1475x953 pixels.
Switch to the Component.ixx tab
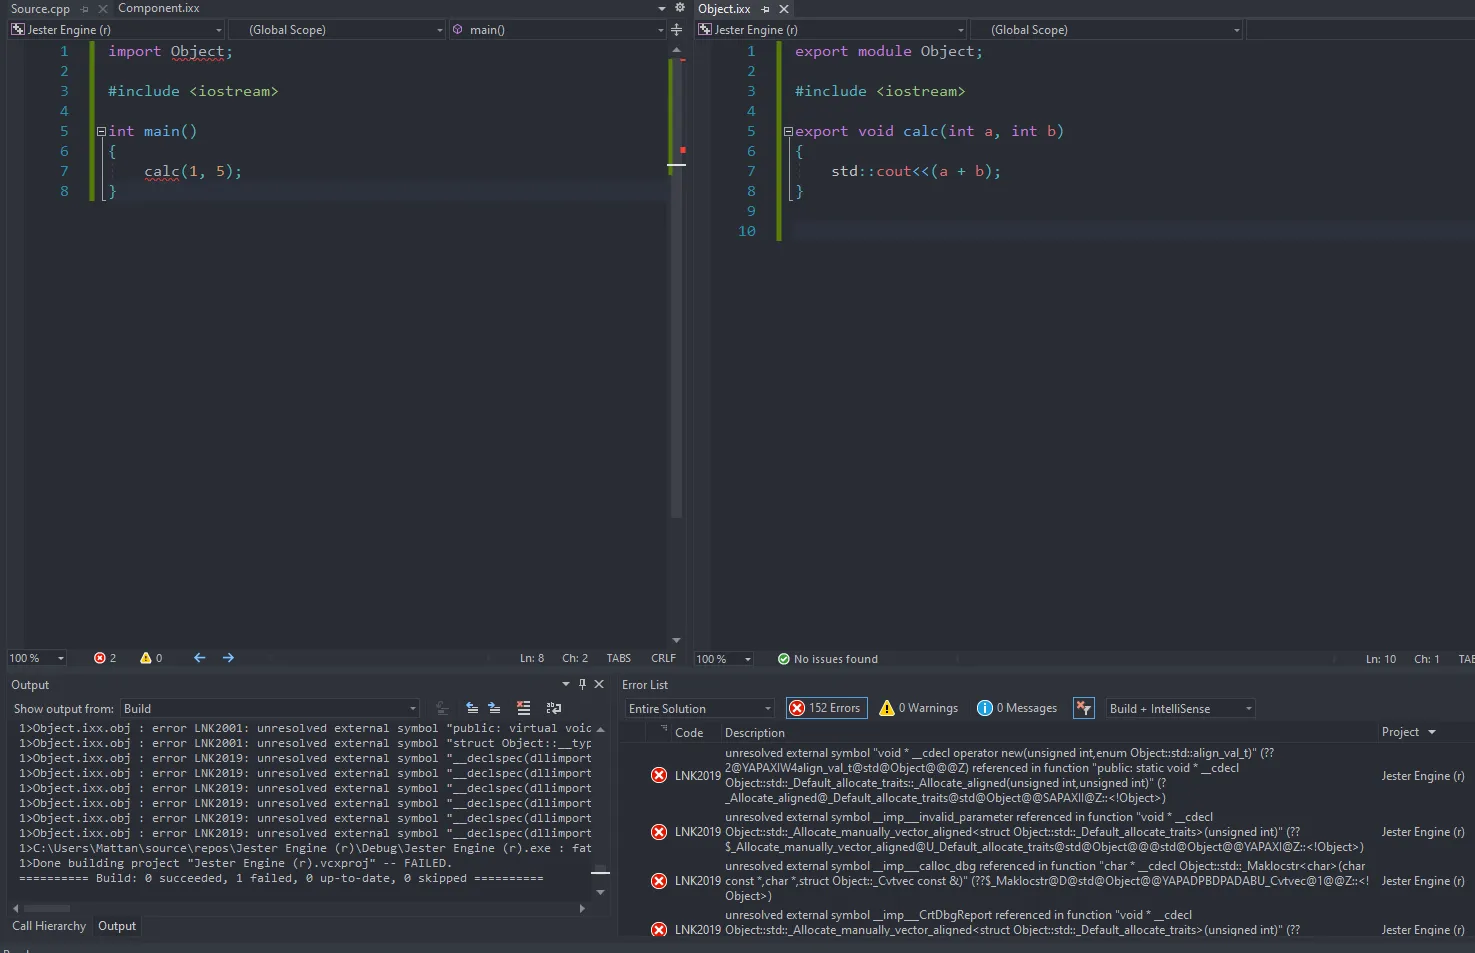pos(159,8)
